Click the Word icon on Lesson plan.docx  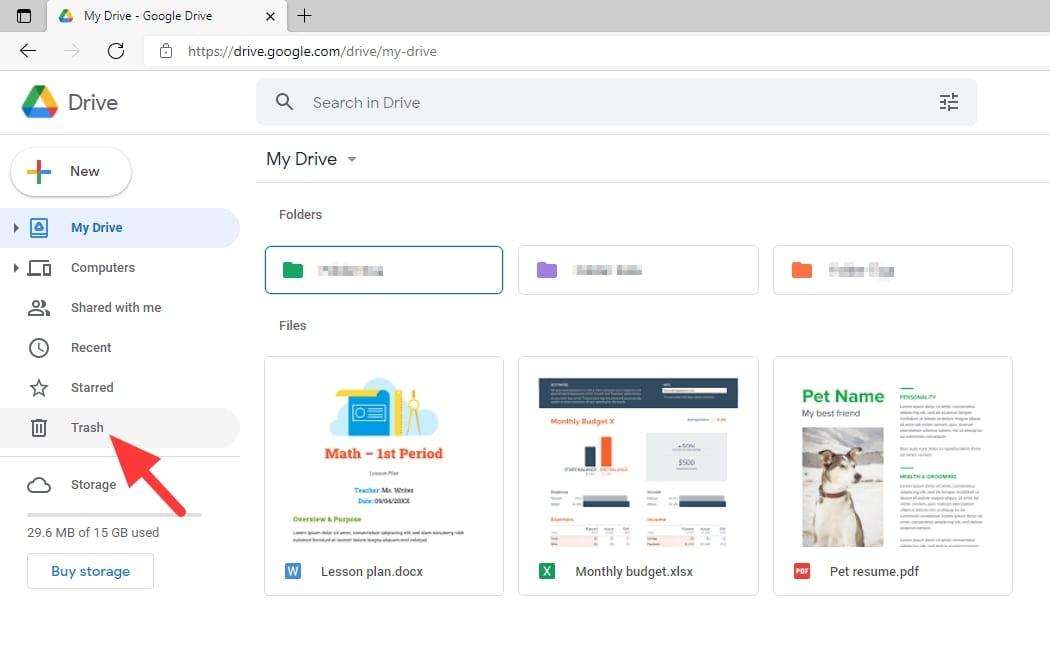[292, 571]
